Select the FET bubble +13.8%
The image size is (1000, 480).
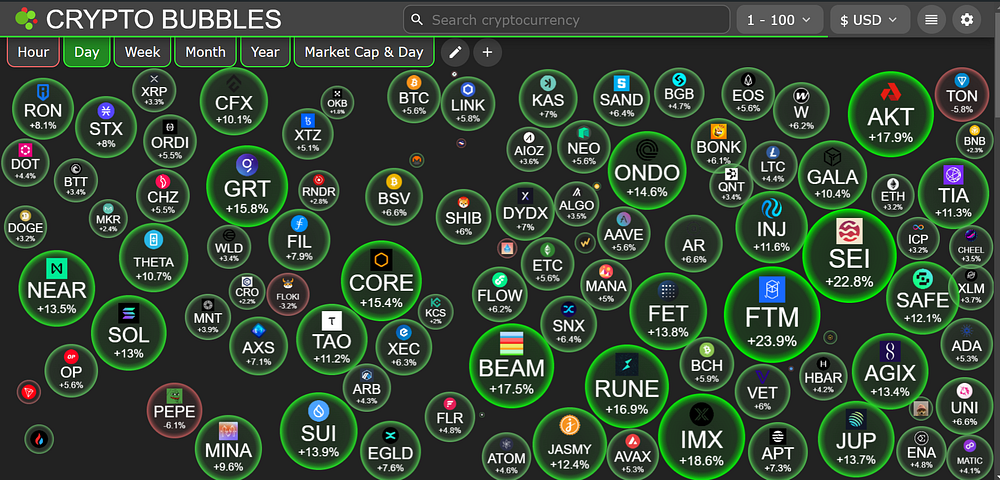(668, 311)
